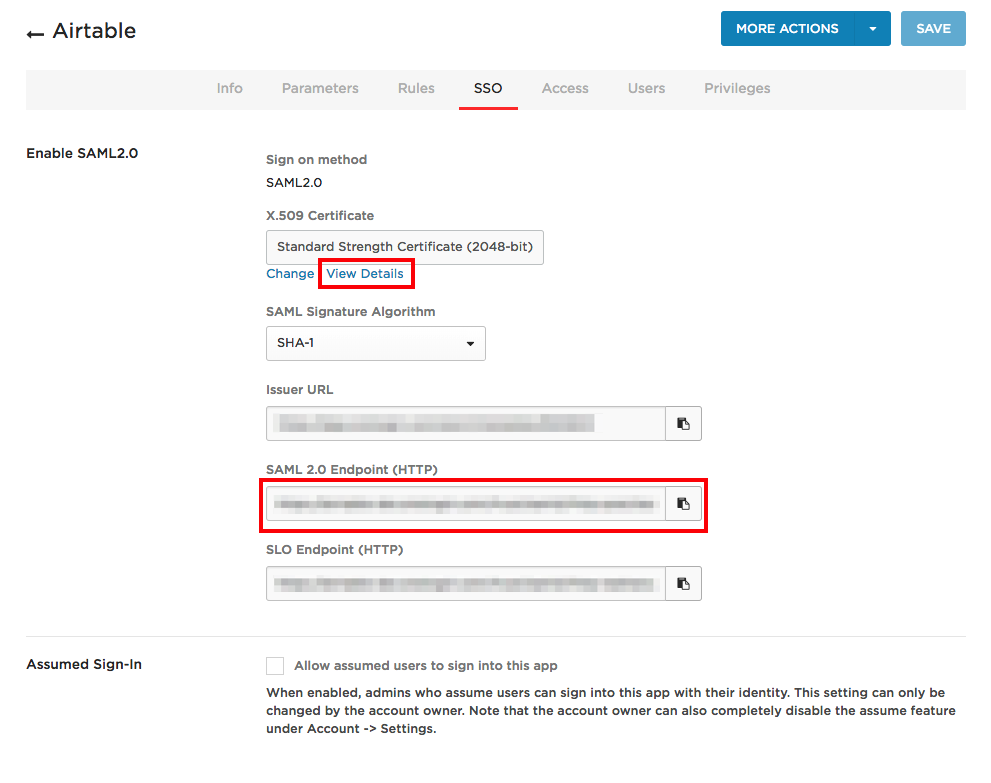
Task: Open the Parameters tab
Action: (320, 88)
